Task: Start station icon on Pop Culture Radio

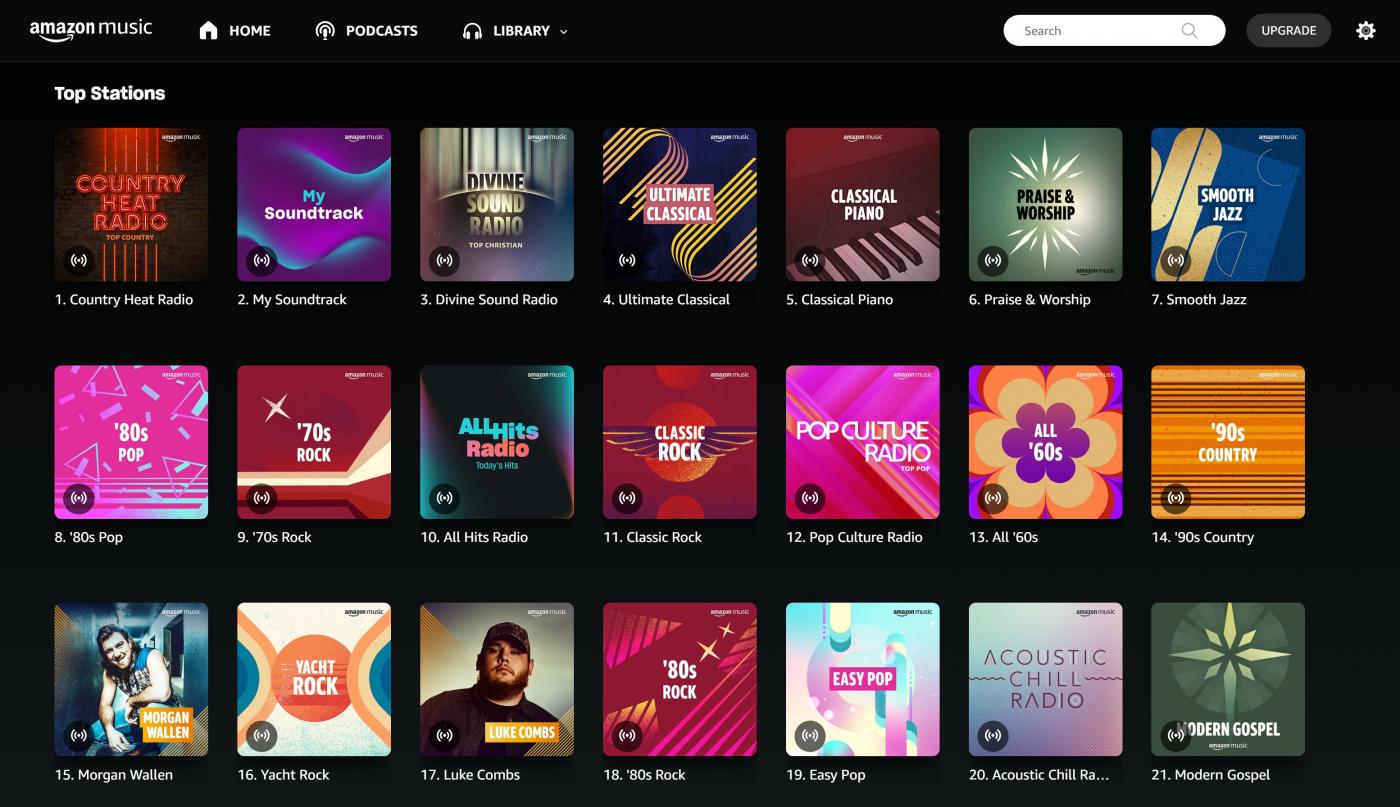Action: (x=810, y=497)
